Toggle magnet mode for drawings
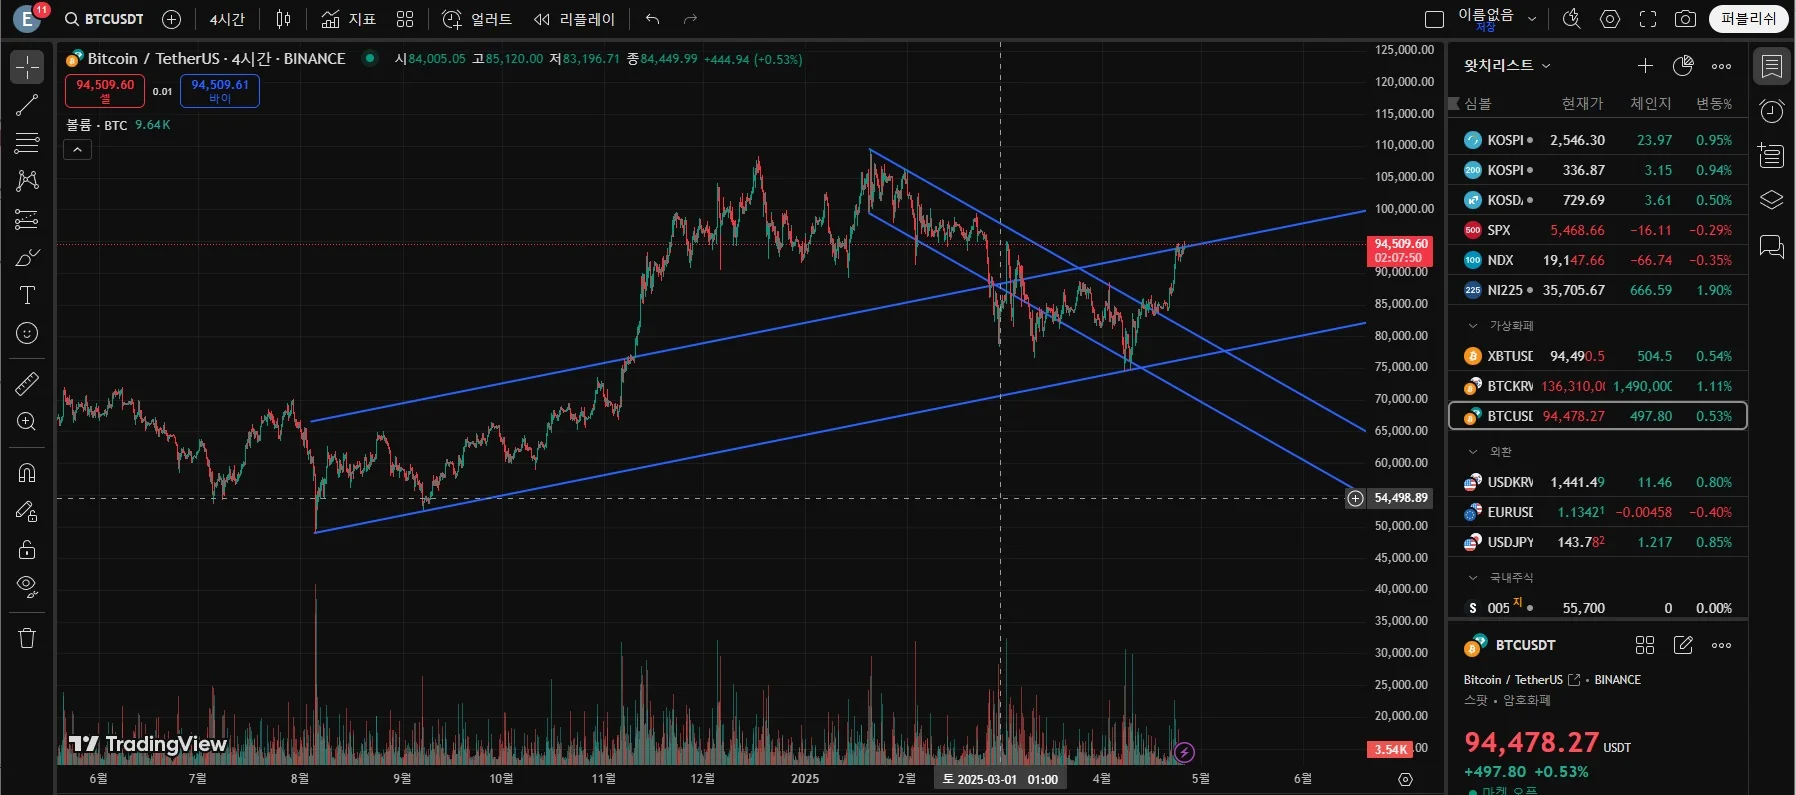This screenshot has width=1796, height=795. [27, 472]
